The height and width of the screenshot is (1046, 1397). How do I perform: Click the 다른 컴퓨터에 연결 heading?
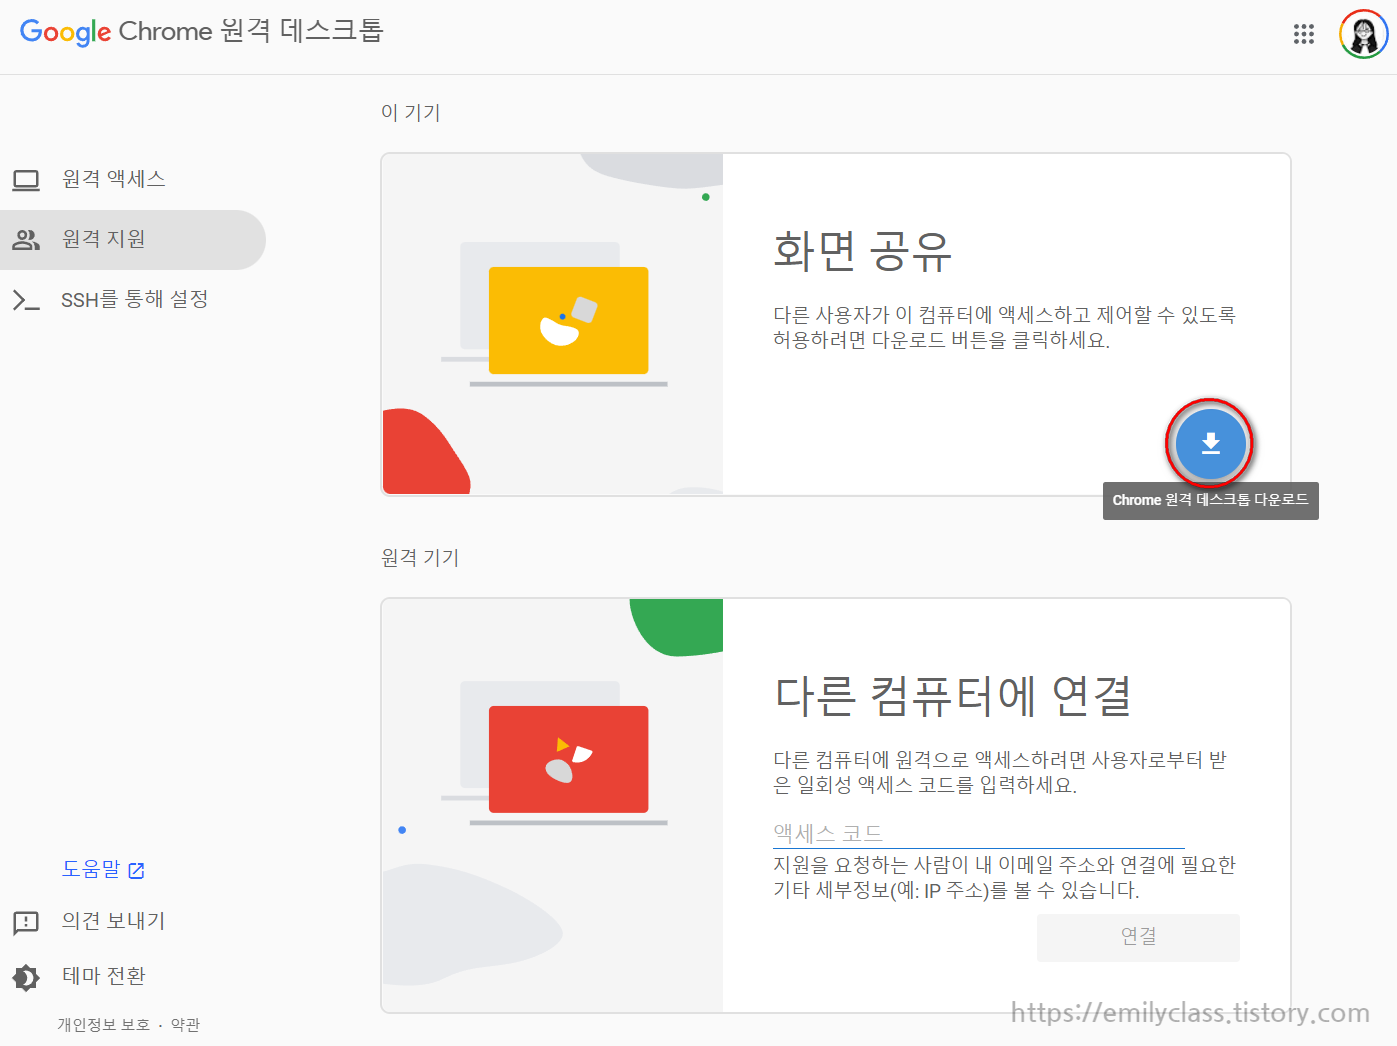[x=953, y=695]
